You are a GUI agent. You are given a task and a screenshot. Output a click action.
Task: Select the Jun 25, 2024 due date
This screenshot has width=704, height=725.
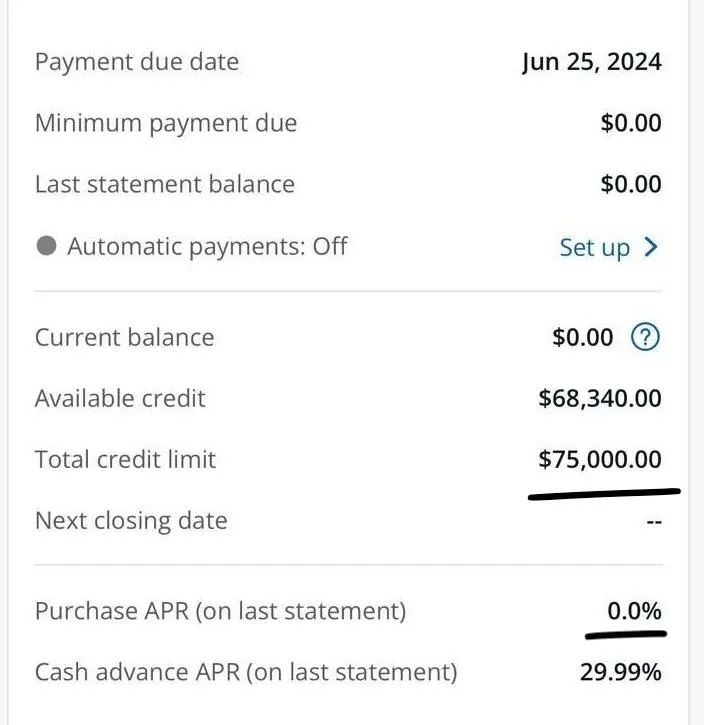tap(592, 62)
